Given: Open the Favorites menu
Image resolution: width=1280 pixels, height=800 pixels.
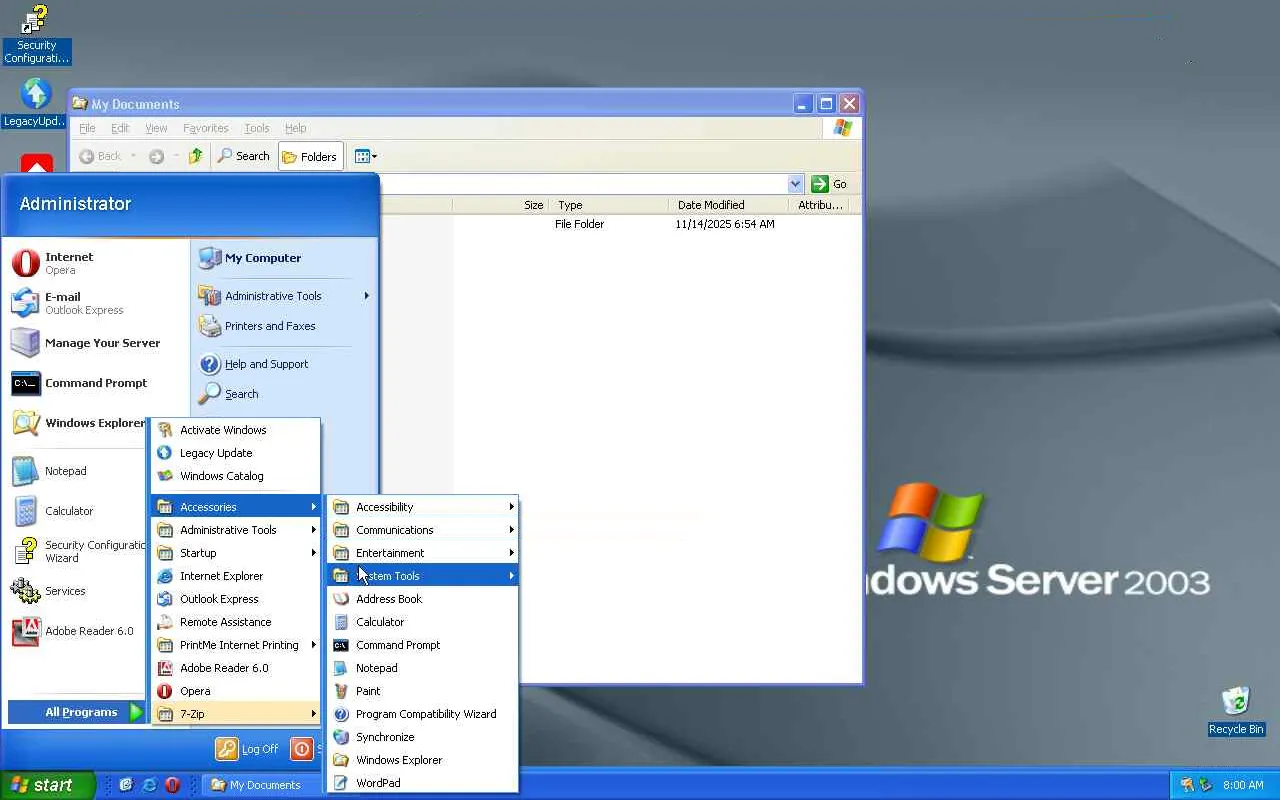Looking at the screenshot, I should point(206,128).
